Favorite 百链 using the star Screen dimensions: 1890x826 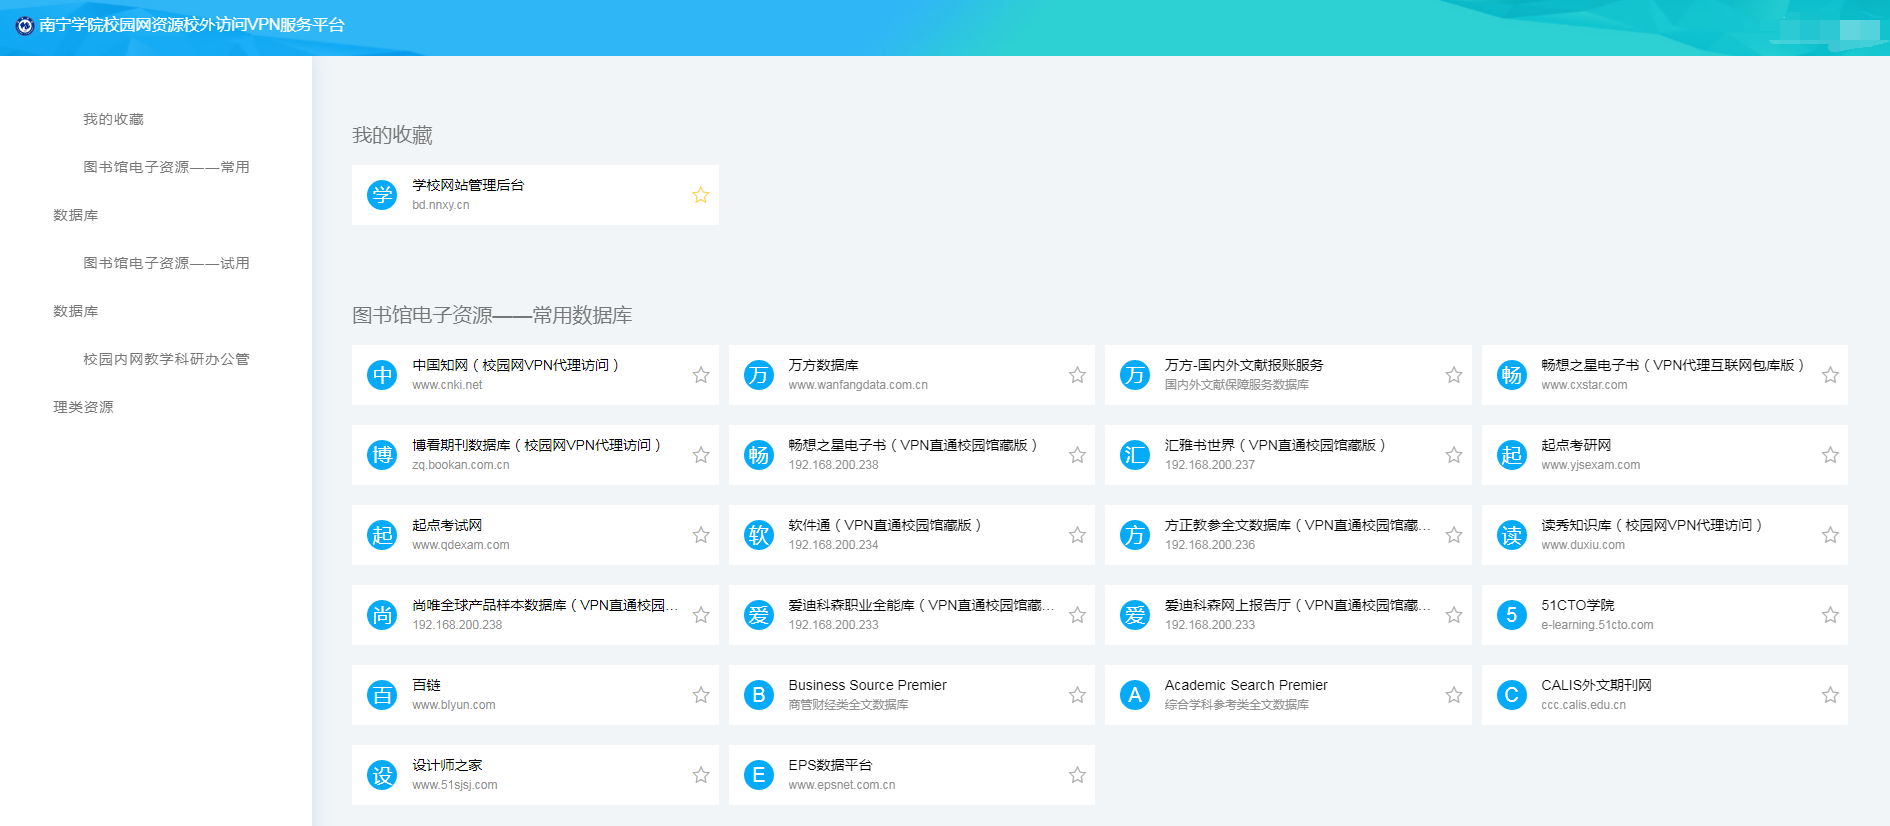point(701,695)
